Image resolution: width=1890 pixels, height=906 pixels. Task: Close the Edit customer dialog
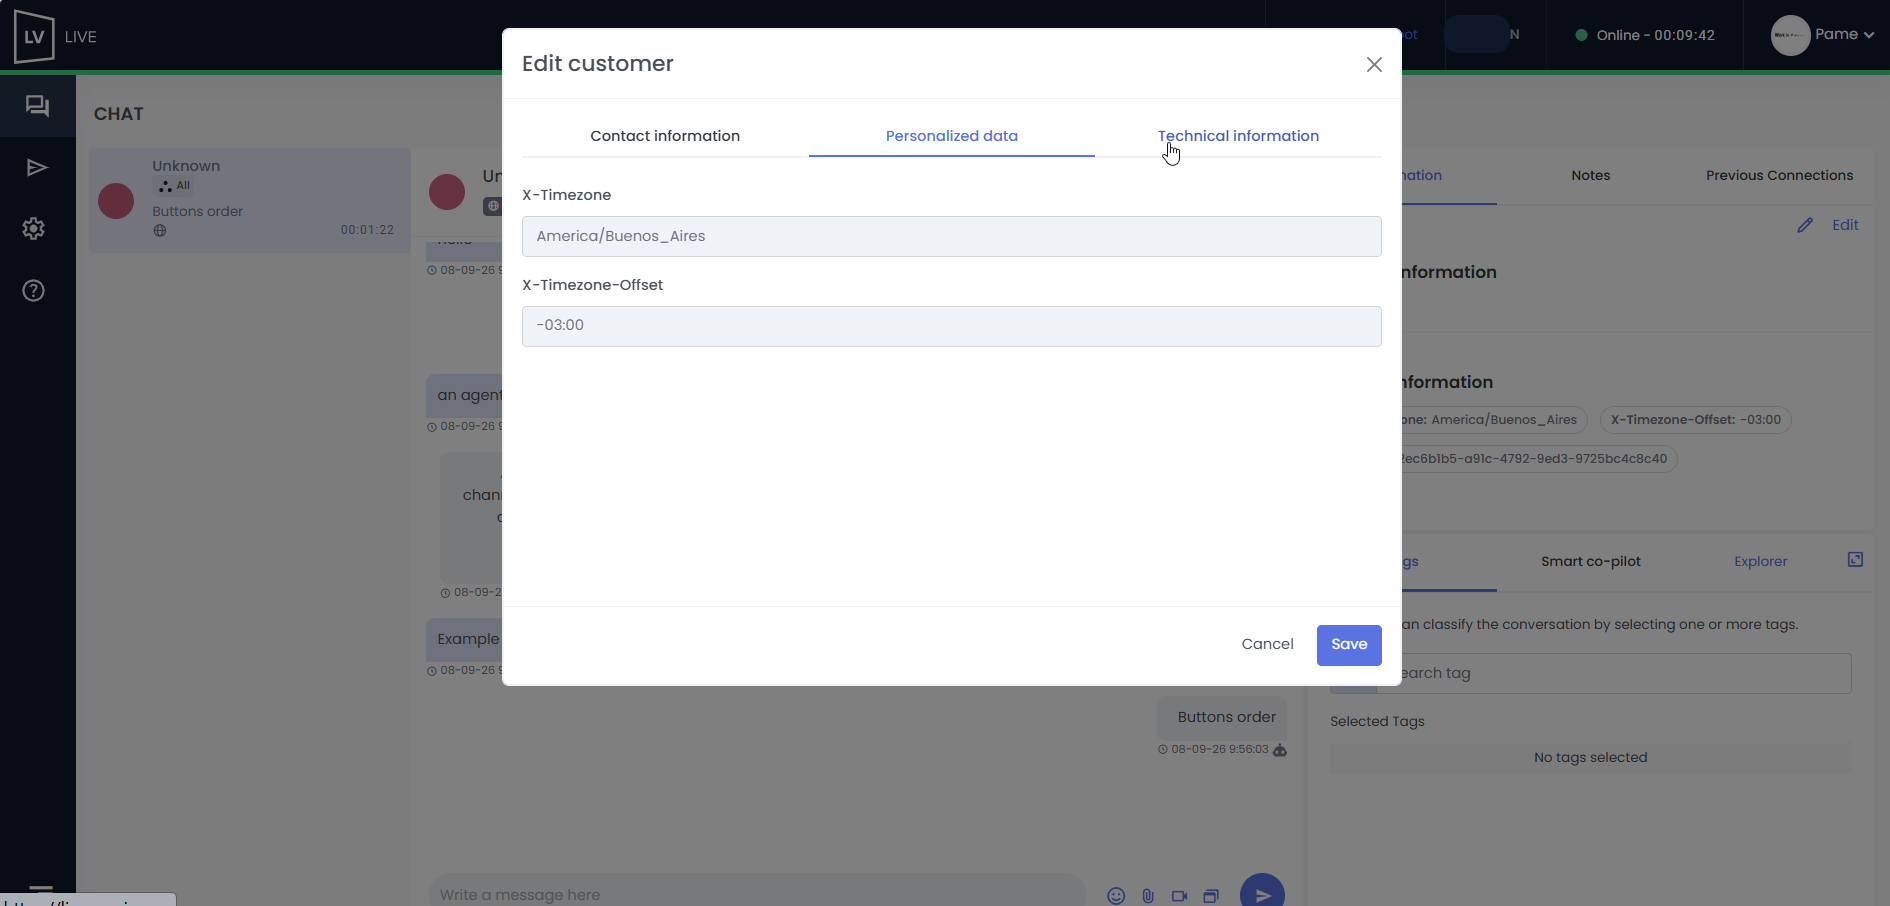tap(1374, 64)
